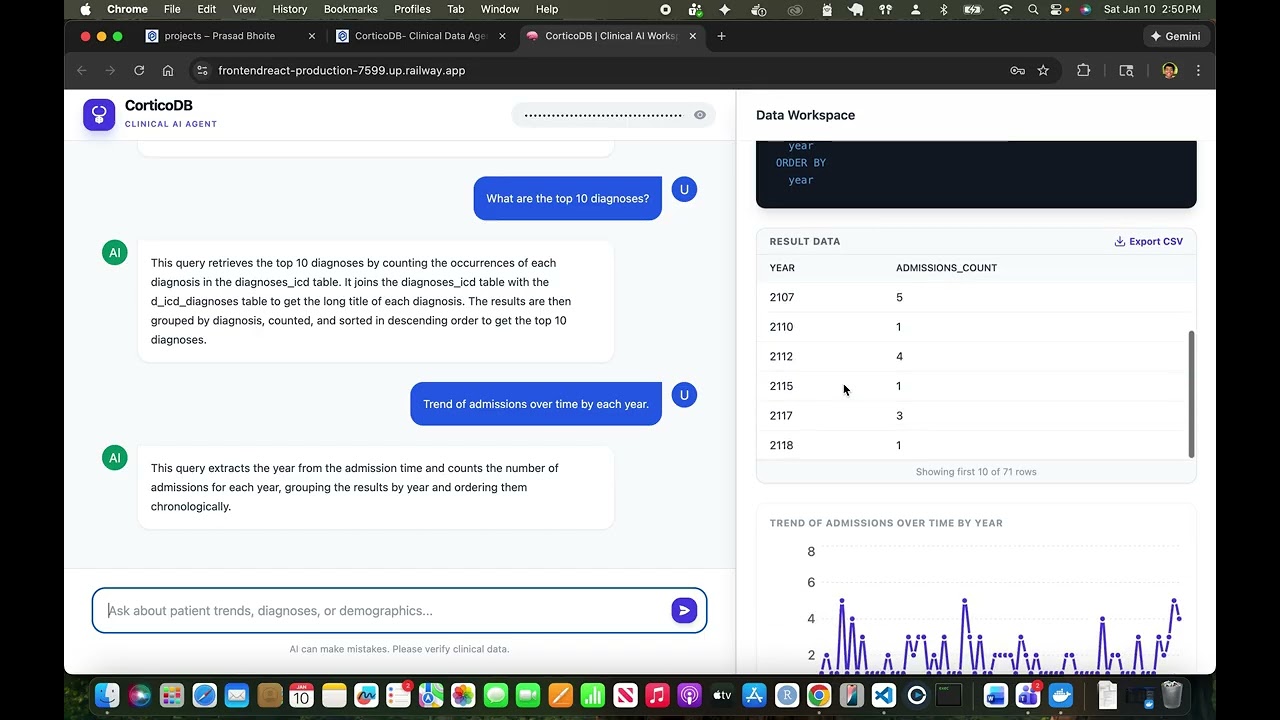Click the site info icon beside the URL
The height and width of the screenshot is (720, 1280).
(202, 70)
